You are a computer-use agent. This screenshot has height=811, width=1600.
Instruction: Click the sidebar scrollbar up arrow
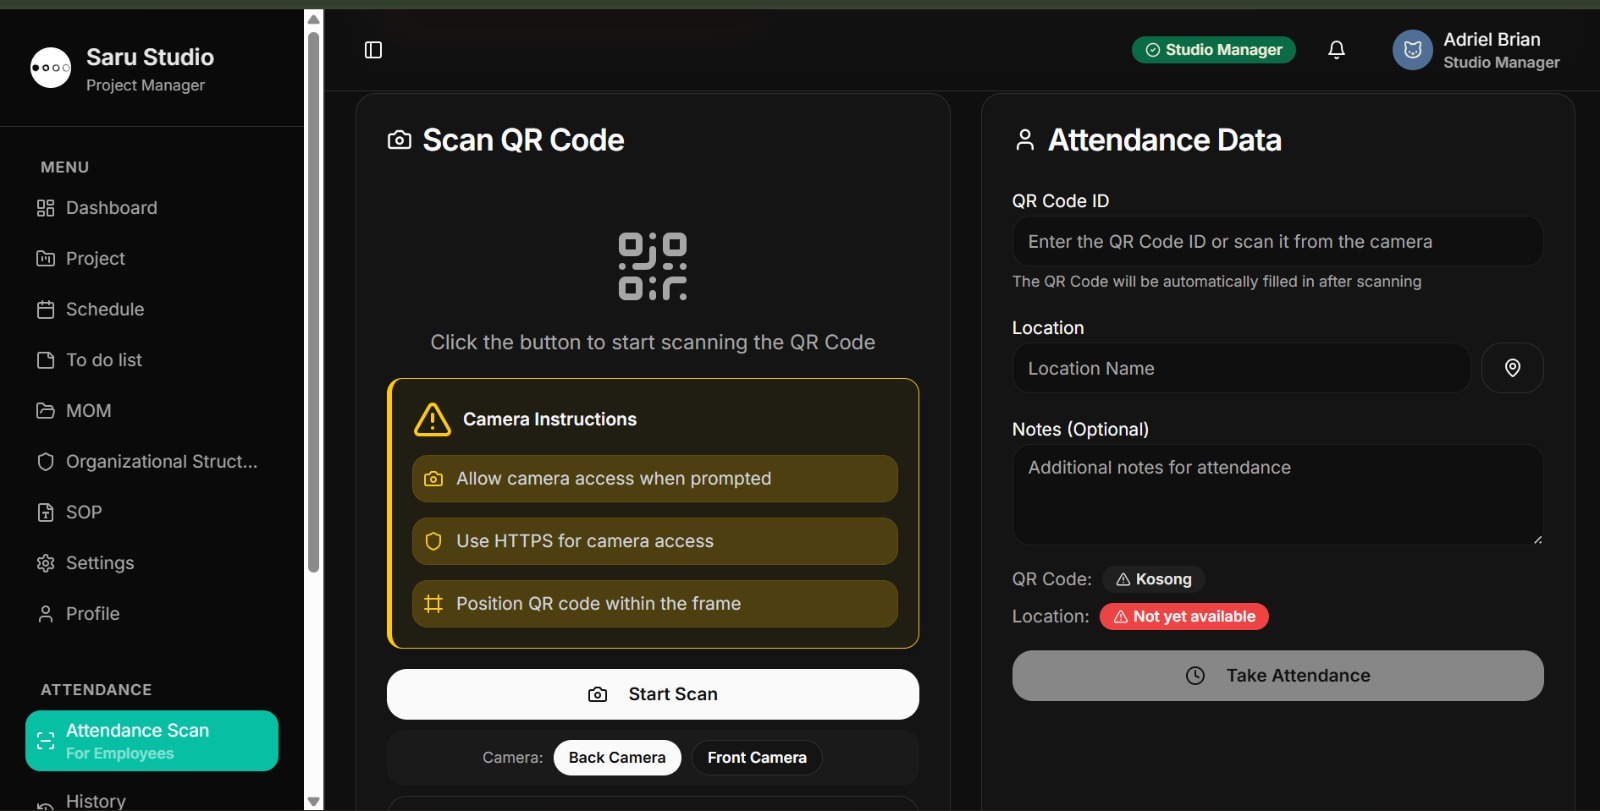click(314, 19)
